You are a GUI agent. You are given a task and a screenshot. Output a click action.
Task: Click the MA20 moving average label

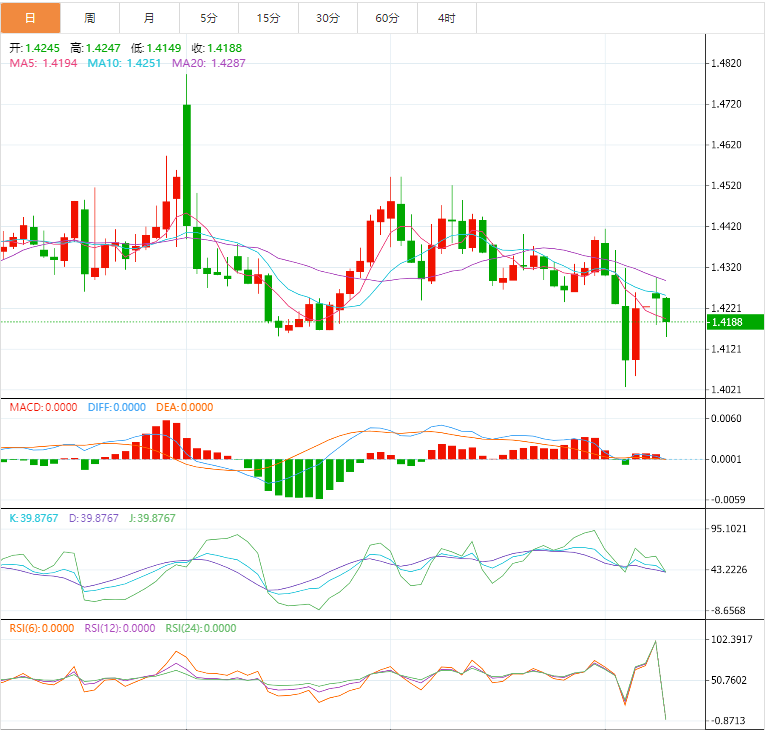tap(209, 63)
